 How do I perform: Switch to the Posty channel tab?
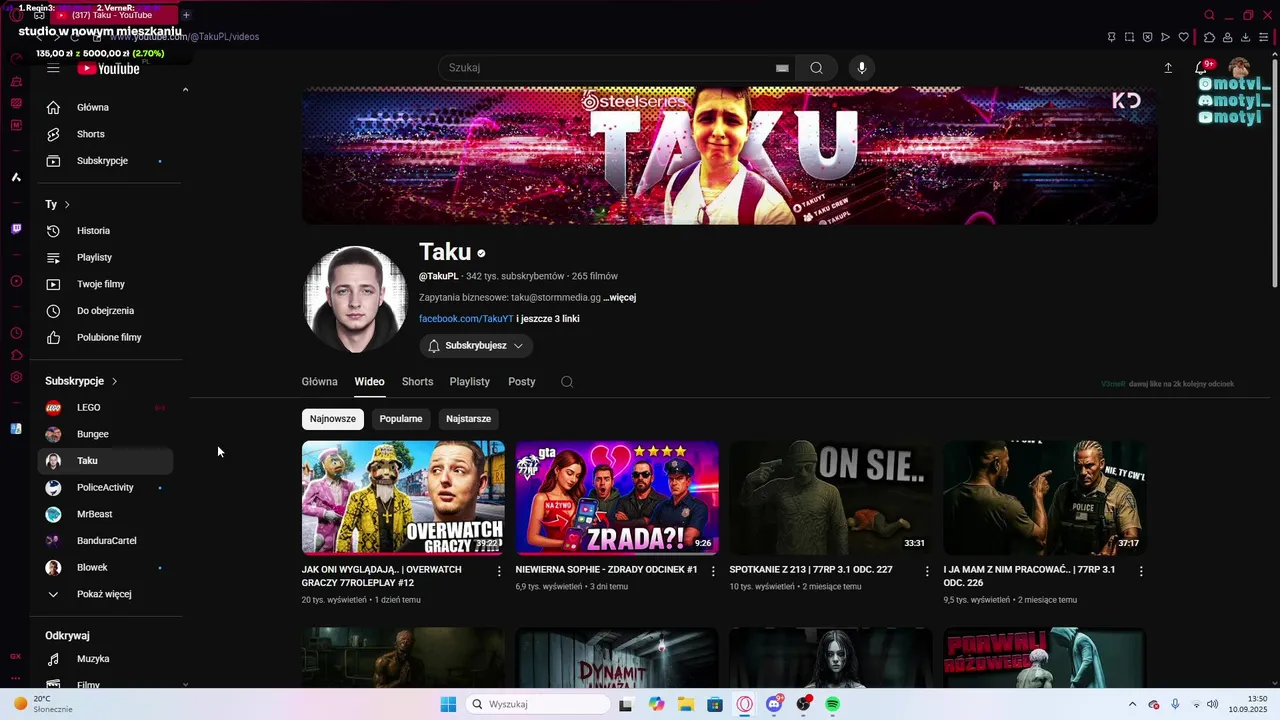(x=522, y=382)
